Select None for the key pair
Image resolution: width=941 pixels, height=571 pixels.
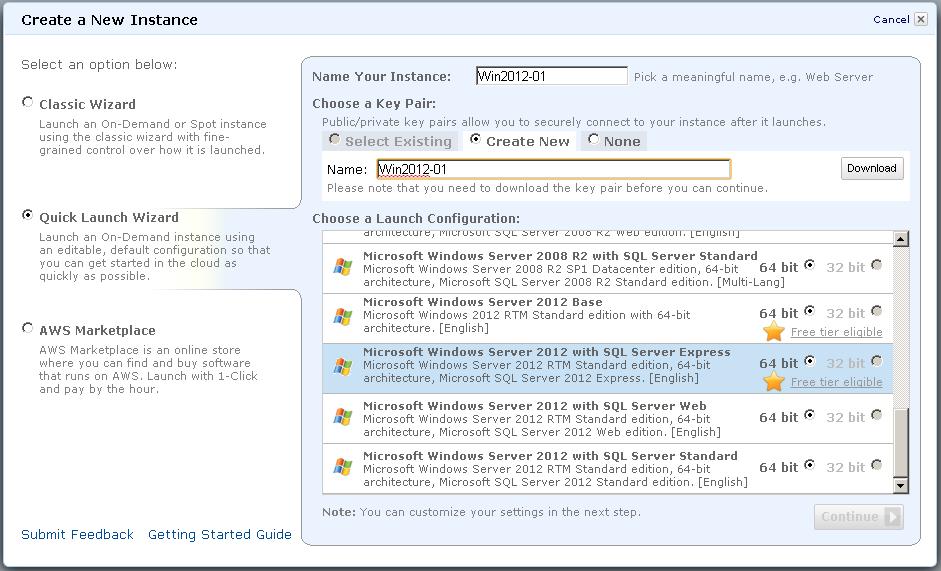click(594, 140)
